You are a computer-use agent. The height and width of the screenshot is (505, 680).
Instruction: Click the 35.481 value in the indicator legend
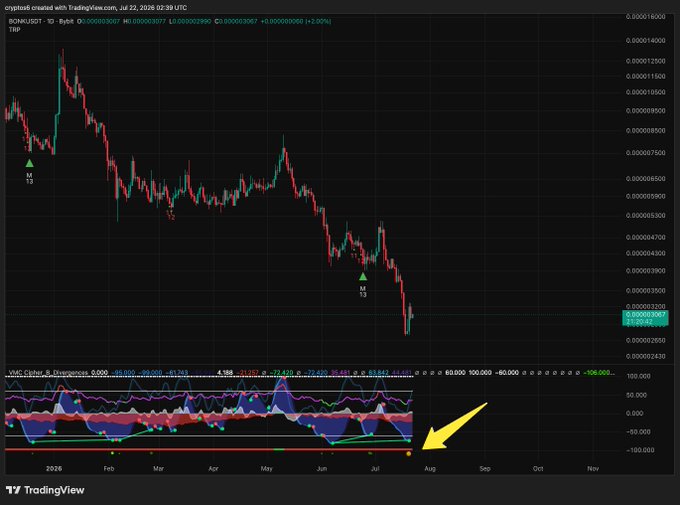point(340,372)
